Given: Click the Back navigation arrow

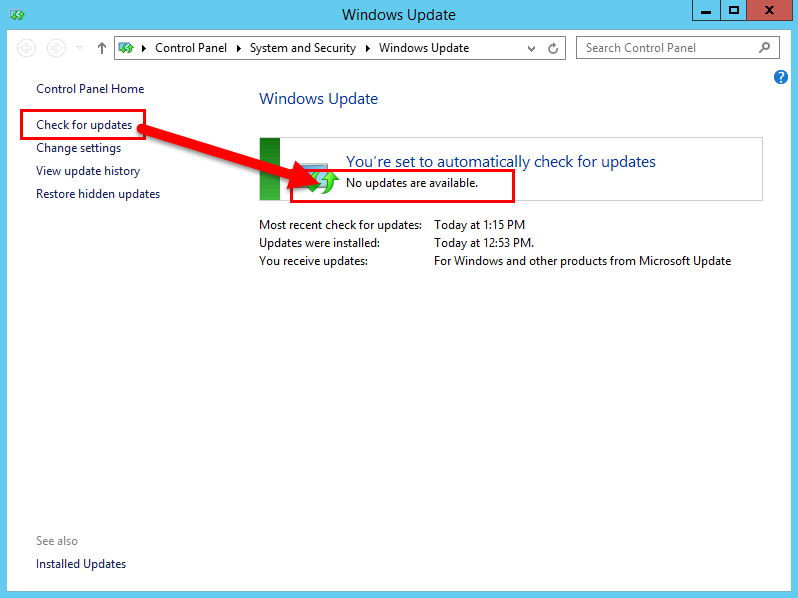Looking at the screenshot, I should point(26,48).
